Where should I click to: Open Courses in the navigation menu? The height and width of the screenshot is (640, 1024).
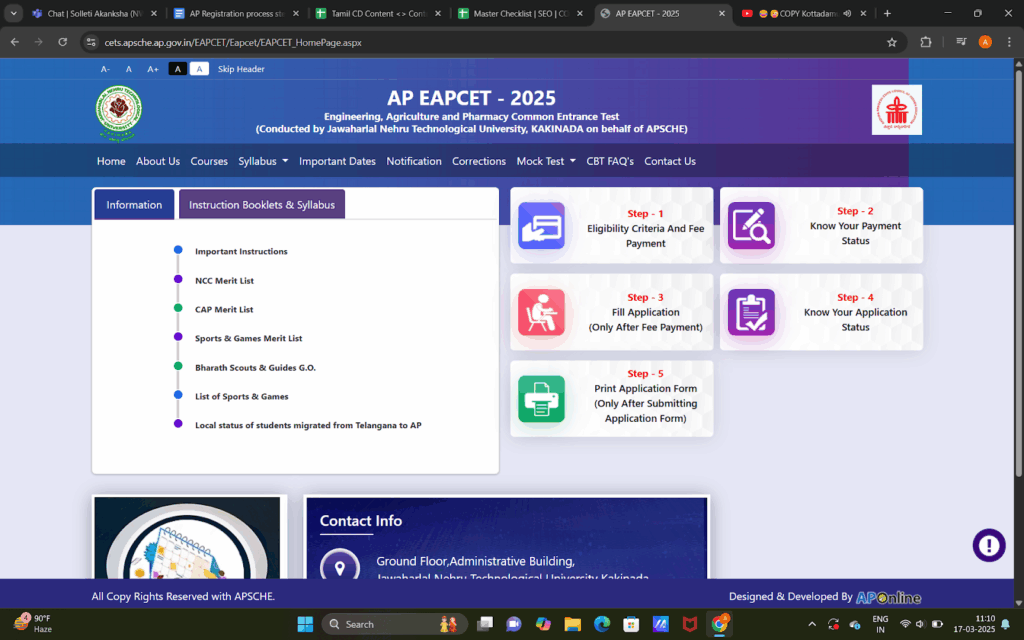coord(209,161)
